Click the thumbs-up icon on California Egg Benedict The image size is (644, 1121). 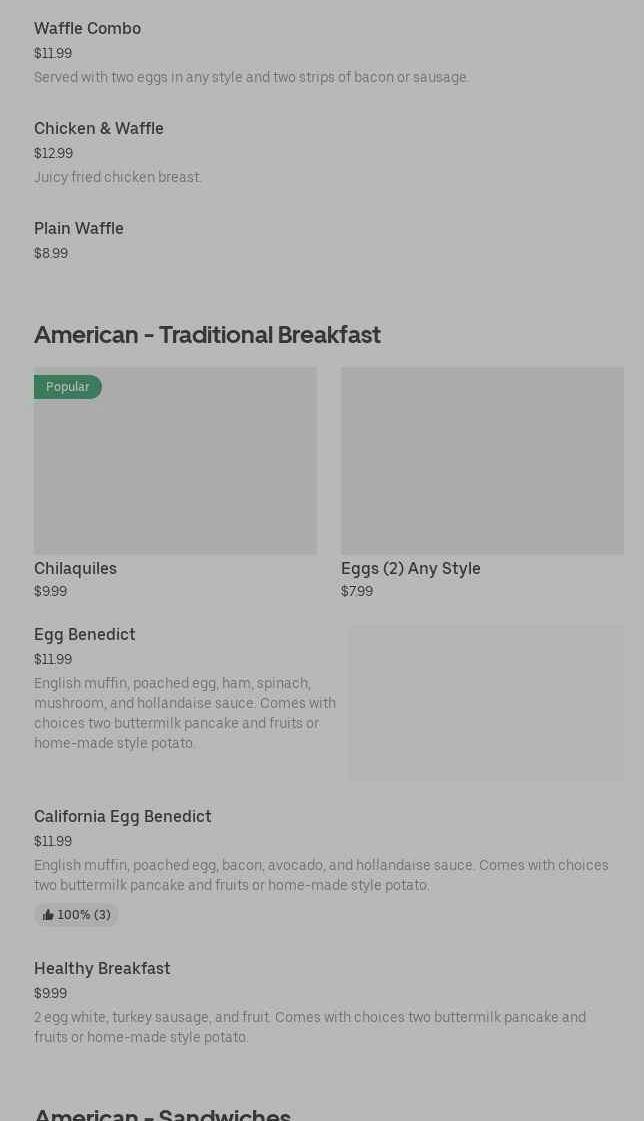coord(48,915)
